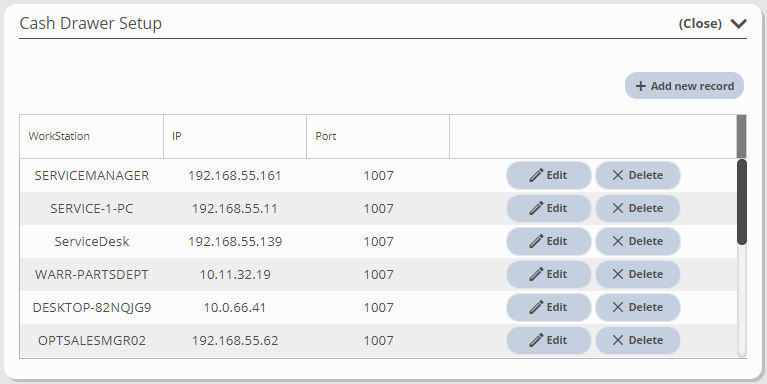This screenshot has height=384, width=767.
Task: Click the plus Add new record button
Action: (684, 86)
